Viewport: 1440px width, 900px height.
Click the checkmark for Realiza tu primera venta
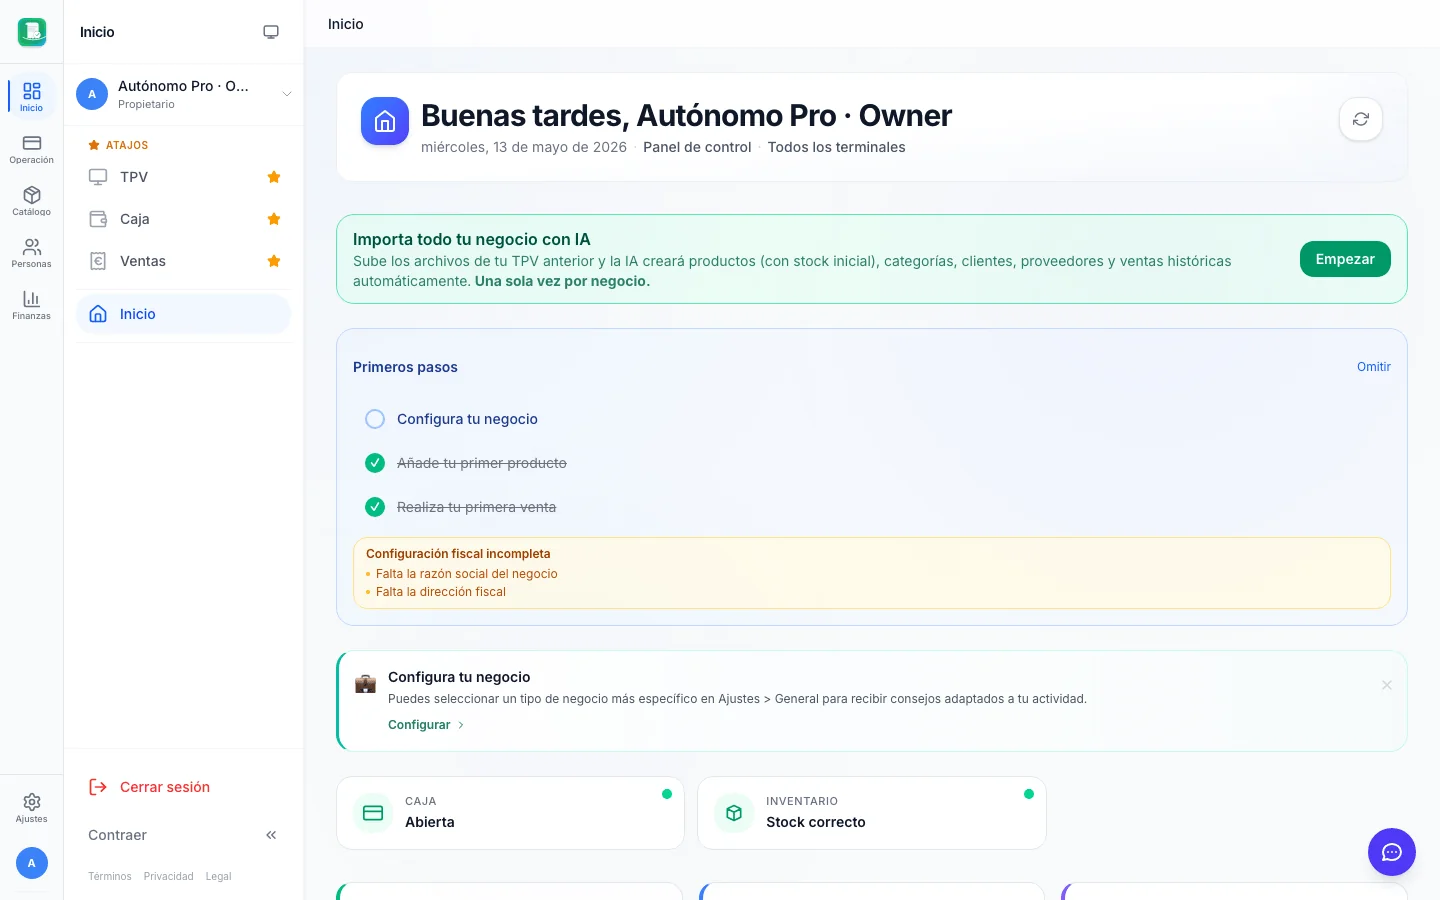pyautogui.click(x=375, y=507)
